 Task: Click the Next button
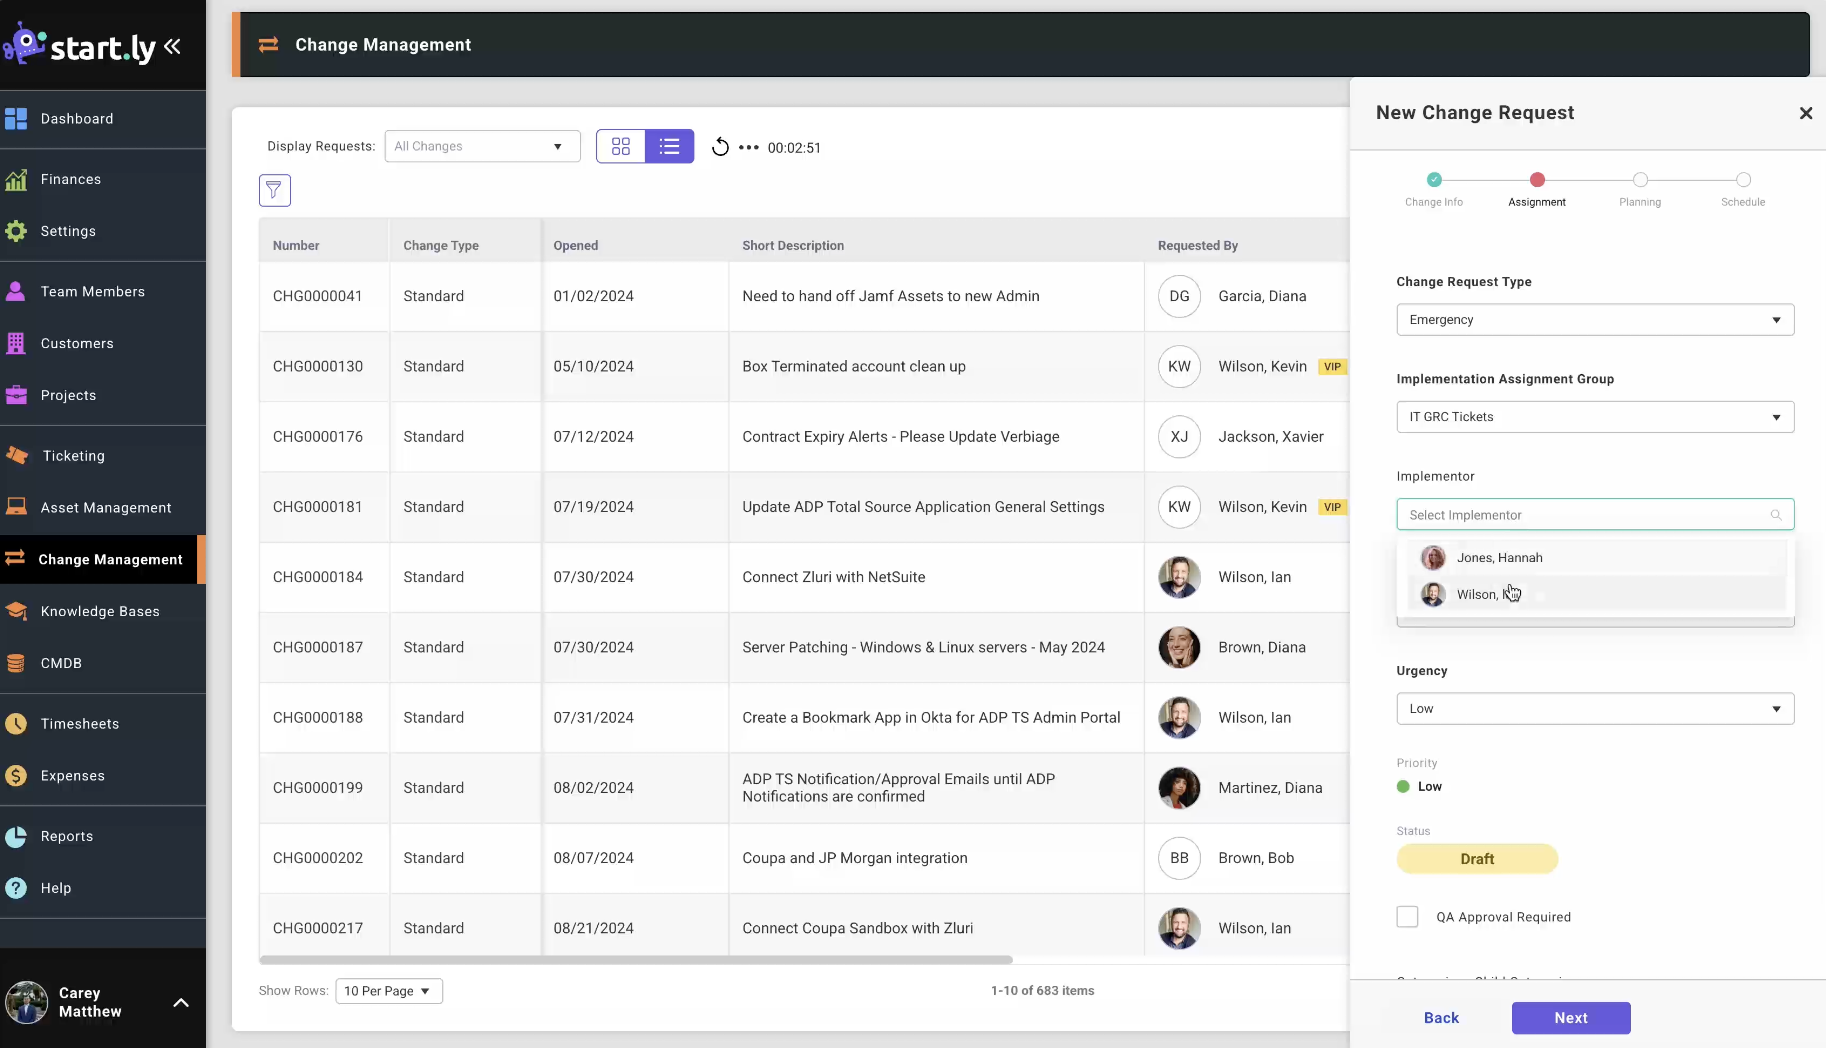coord(1570,1018)
